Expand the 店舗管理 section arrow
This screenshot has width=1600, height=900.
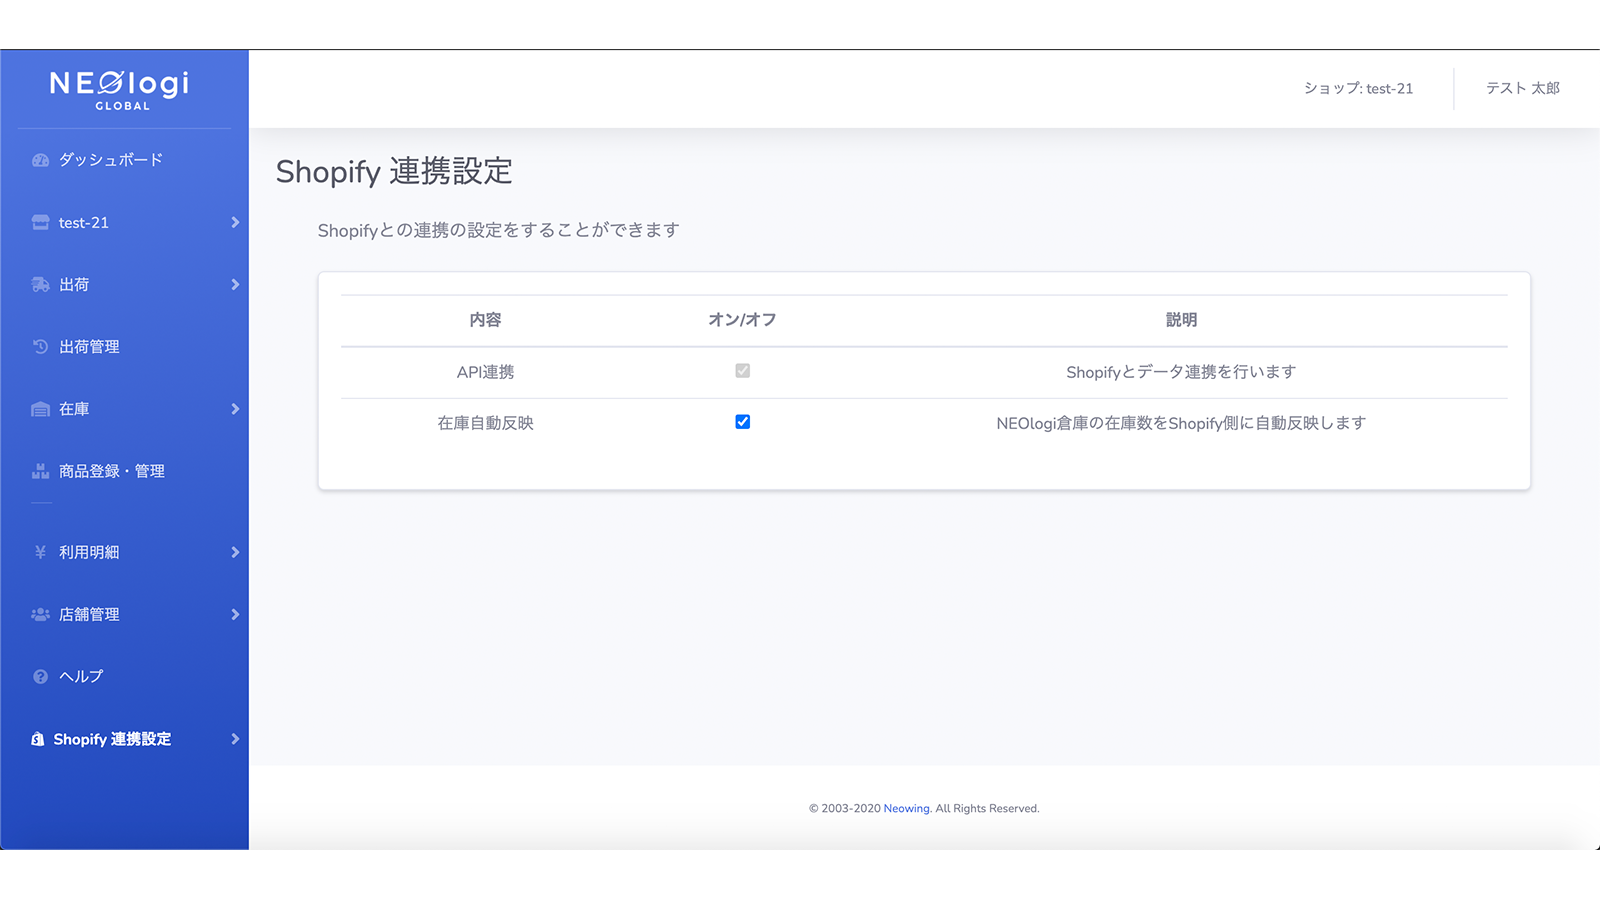[x=236, y=614]
